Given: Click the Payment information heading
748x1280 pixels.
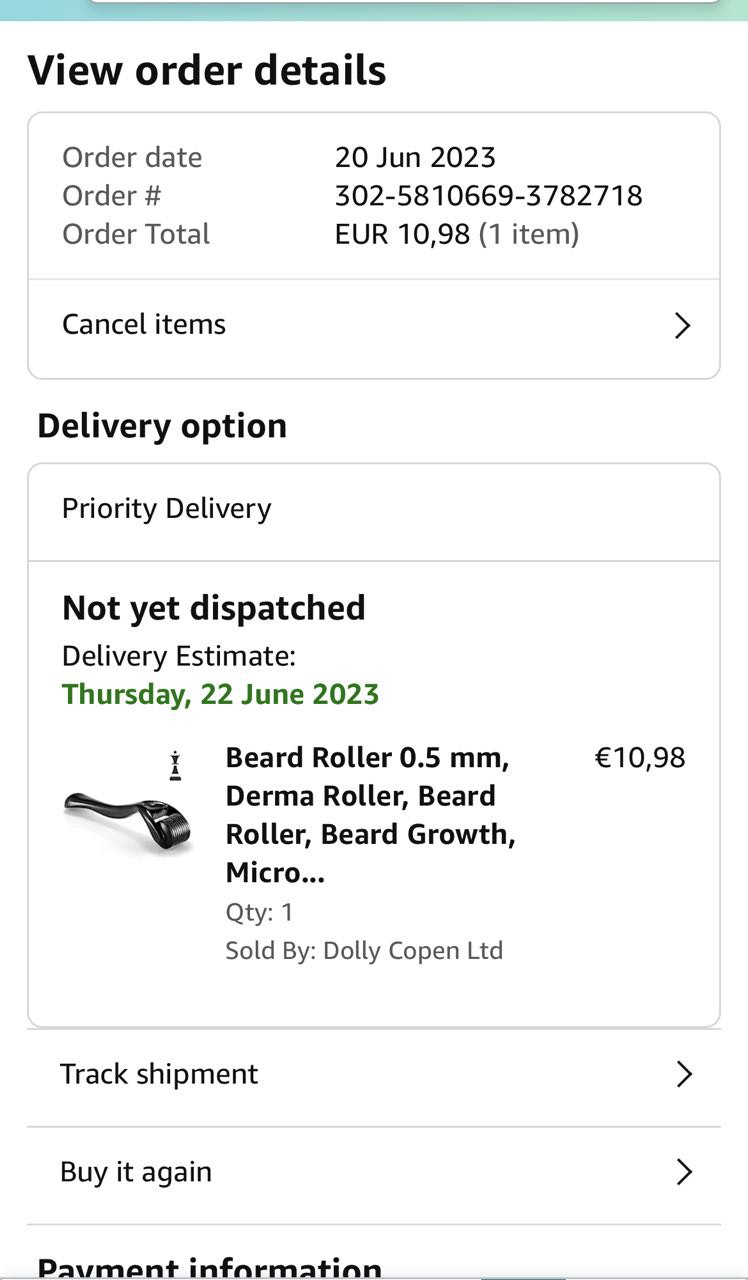Looking at the screenshot, I should [x=210, y=1268].
